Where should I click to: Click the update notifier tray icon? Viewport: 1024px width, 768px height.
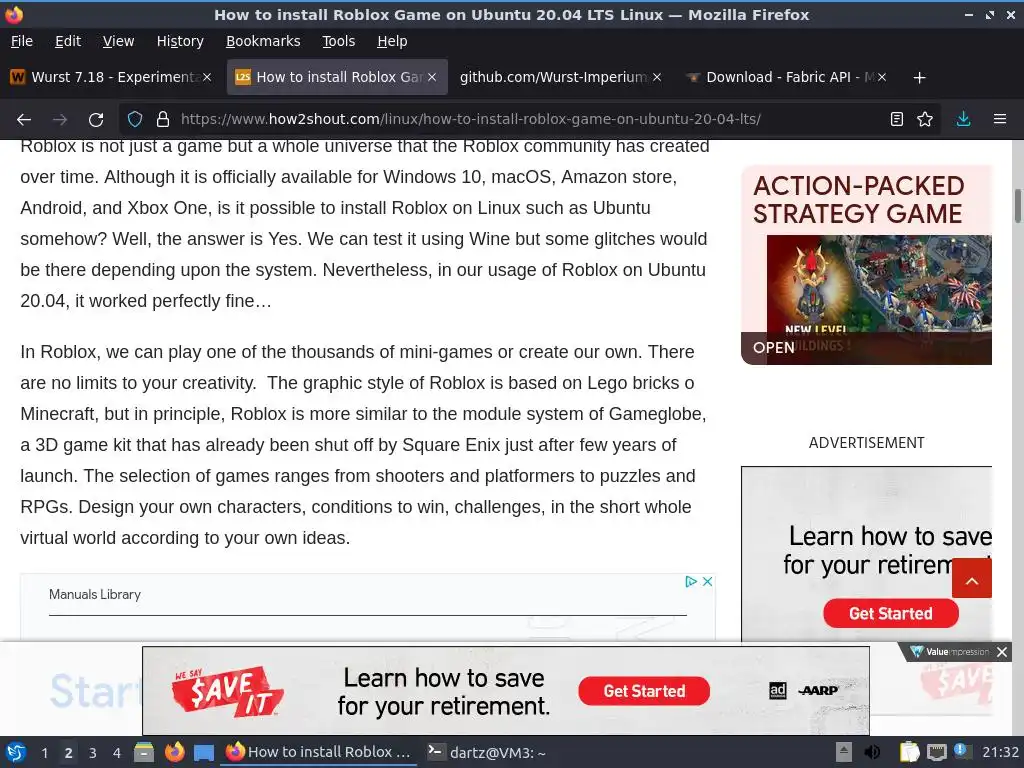tap(960, 751)
